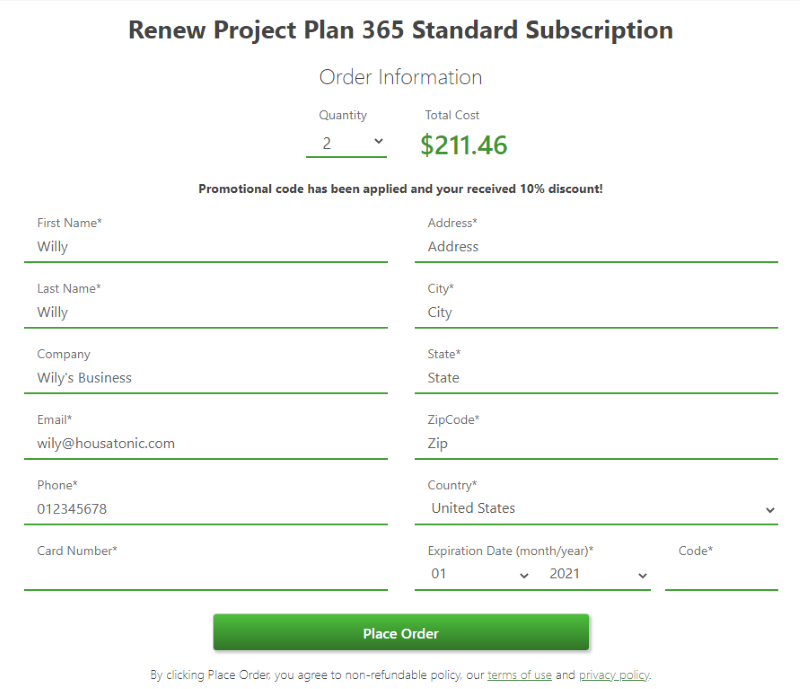Open the Quantity dropdown
The image size is (800, 689).
coord(346,139)
